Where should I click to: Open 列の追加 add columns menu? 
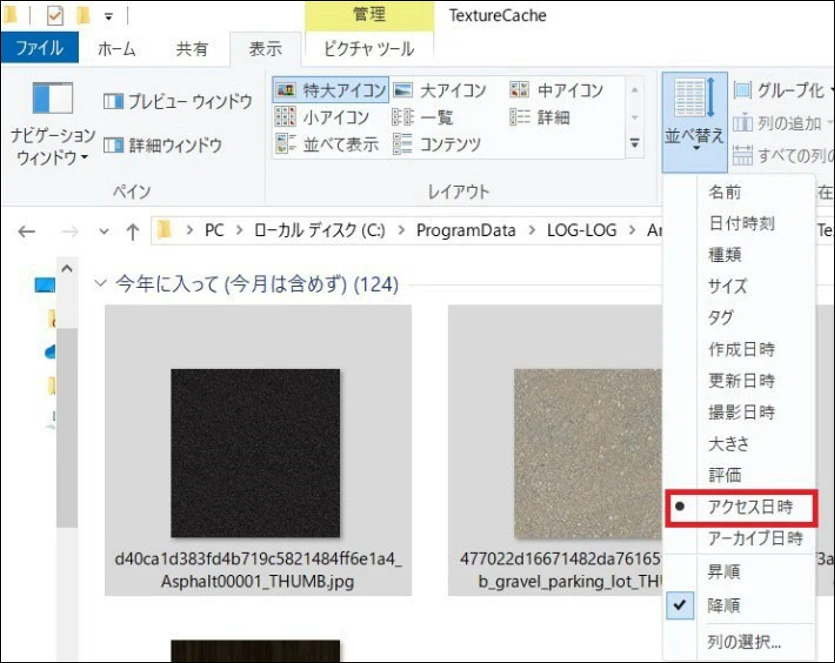782,123
